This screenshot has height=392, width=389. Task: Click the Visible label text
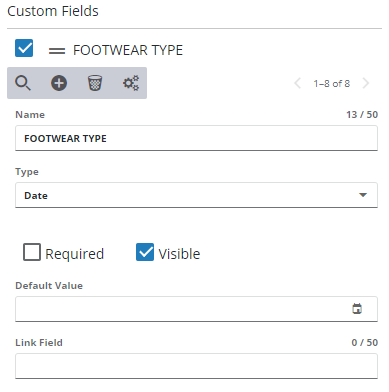[x=179, y=254]
